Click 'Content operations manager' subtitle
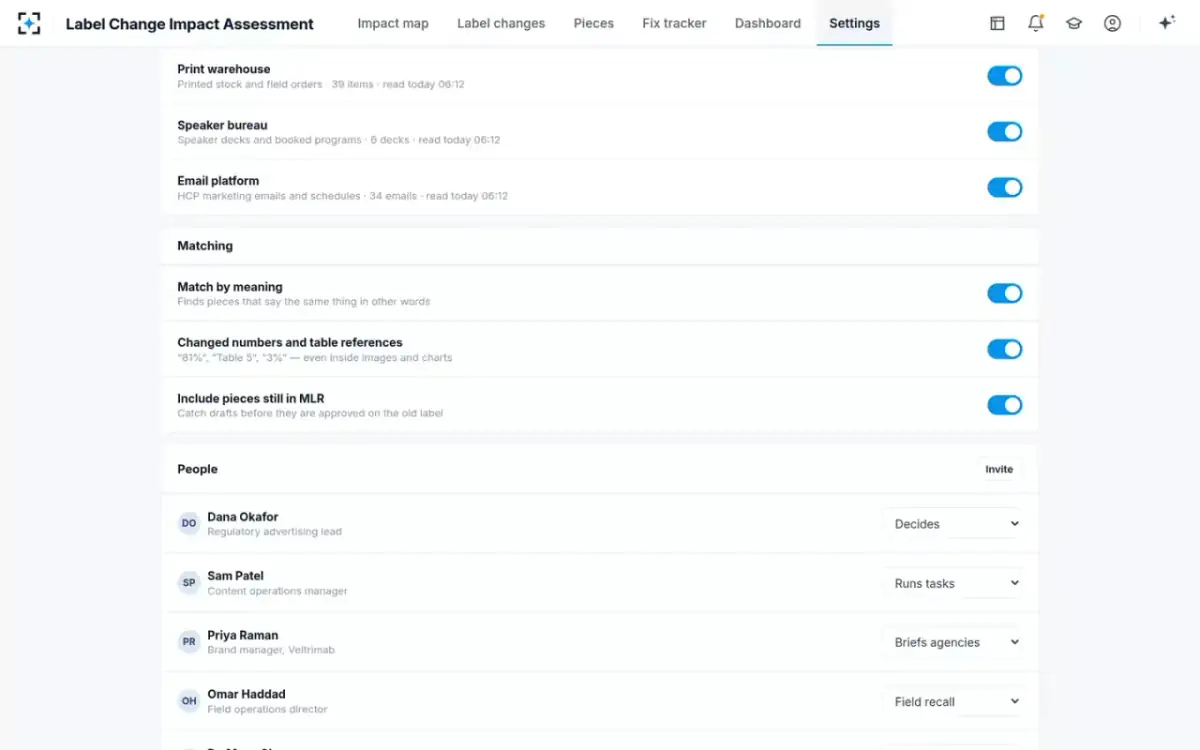Screen dimensions: 1200x750 [x=277, y=591]
